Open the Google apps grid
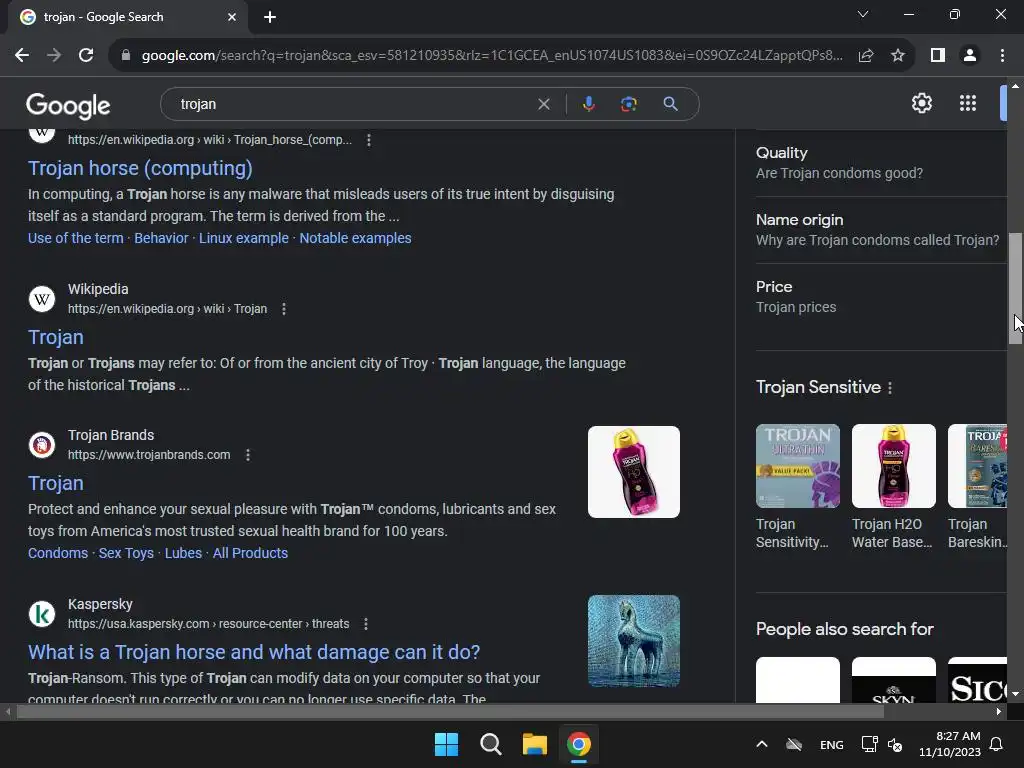 [x=968, y=103]
